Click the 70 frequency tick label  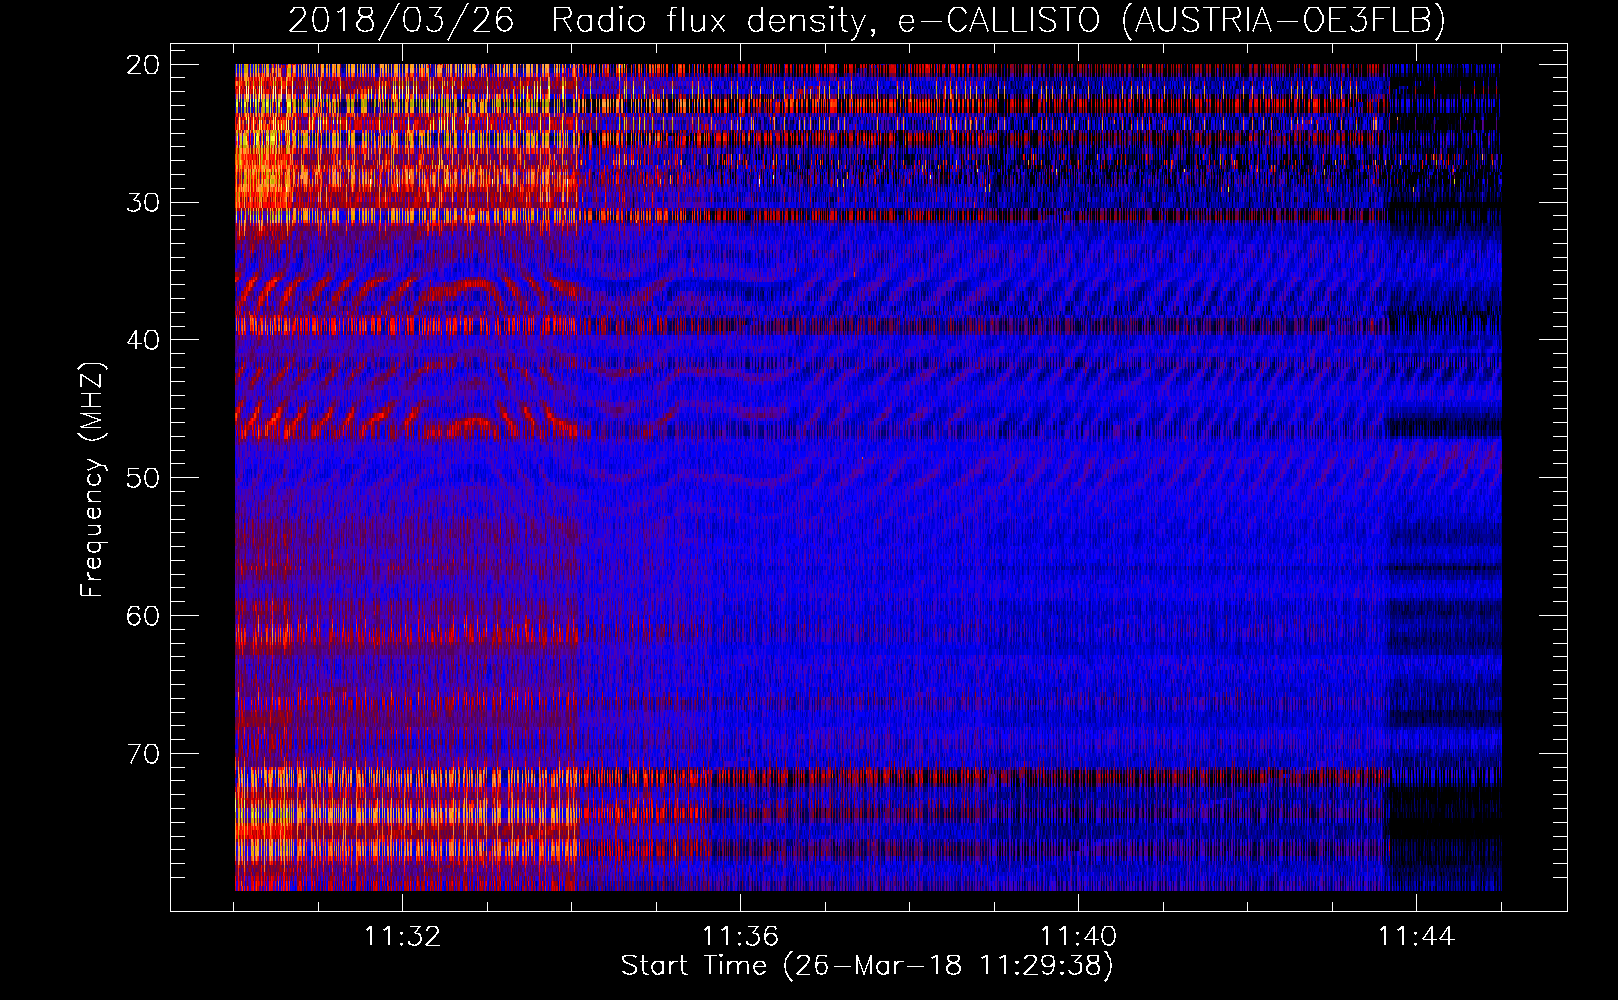(x=143, y=754)
